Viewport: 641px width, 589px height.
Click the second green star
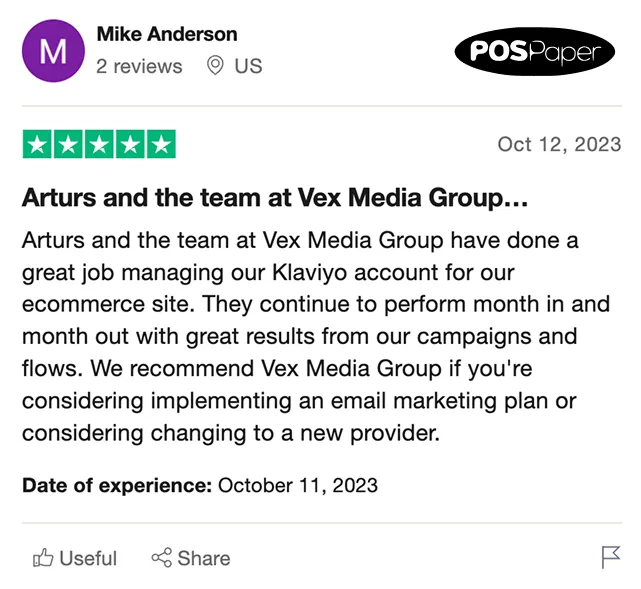[68, 144]
